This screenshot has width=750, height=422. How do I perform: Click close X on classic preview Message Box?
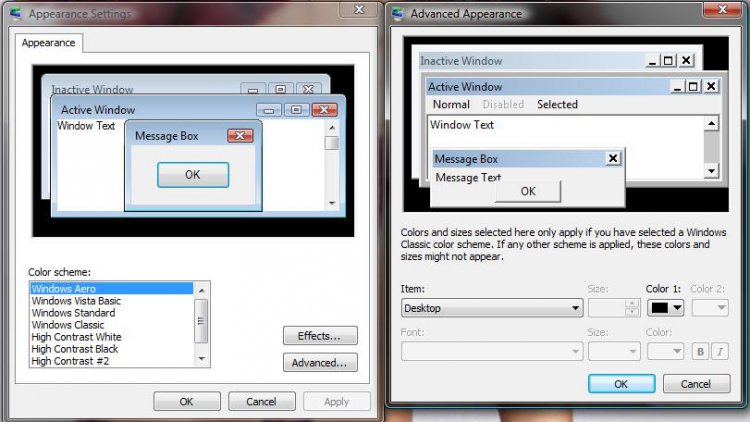(613, 158)
